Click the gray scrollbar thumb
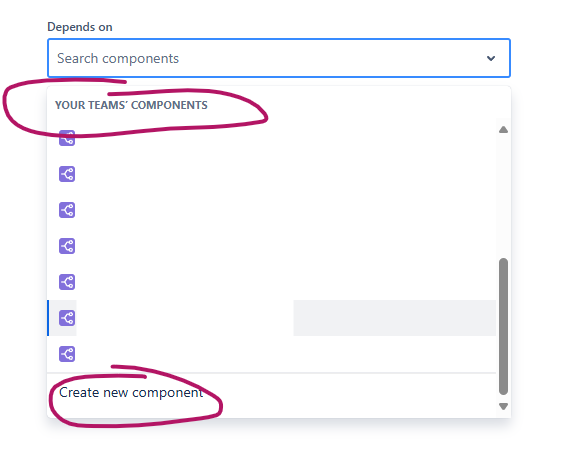This screenshot has height=465, width=562. pos(503,326)
